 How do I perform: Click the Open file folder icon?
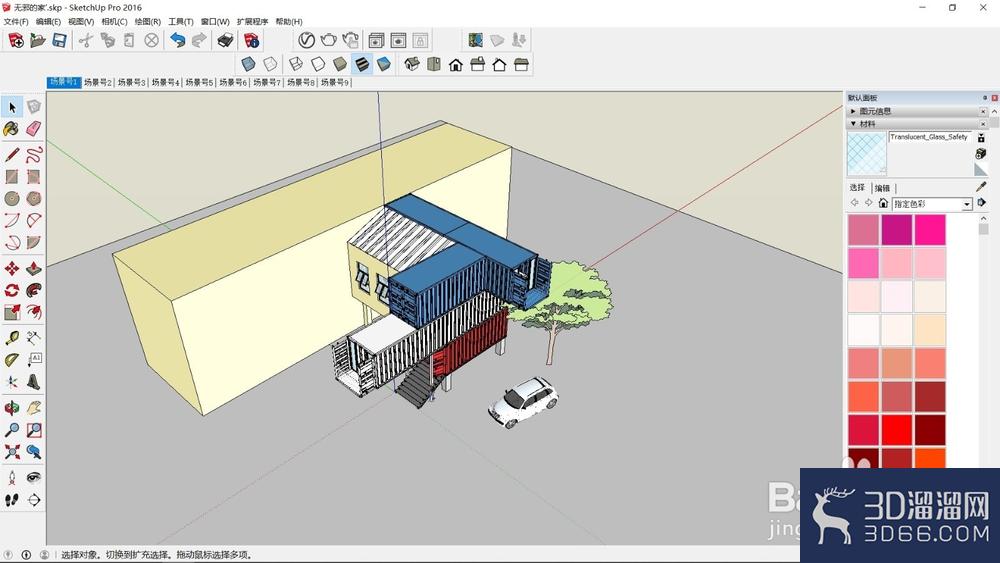tap(38, 41)
